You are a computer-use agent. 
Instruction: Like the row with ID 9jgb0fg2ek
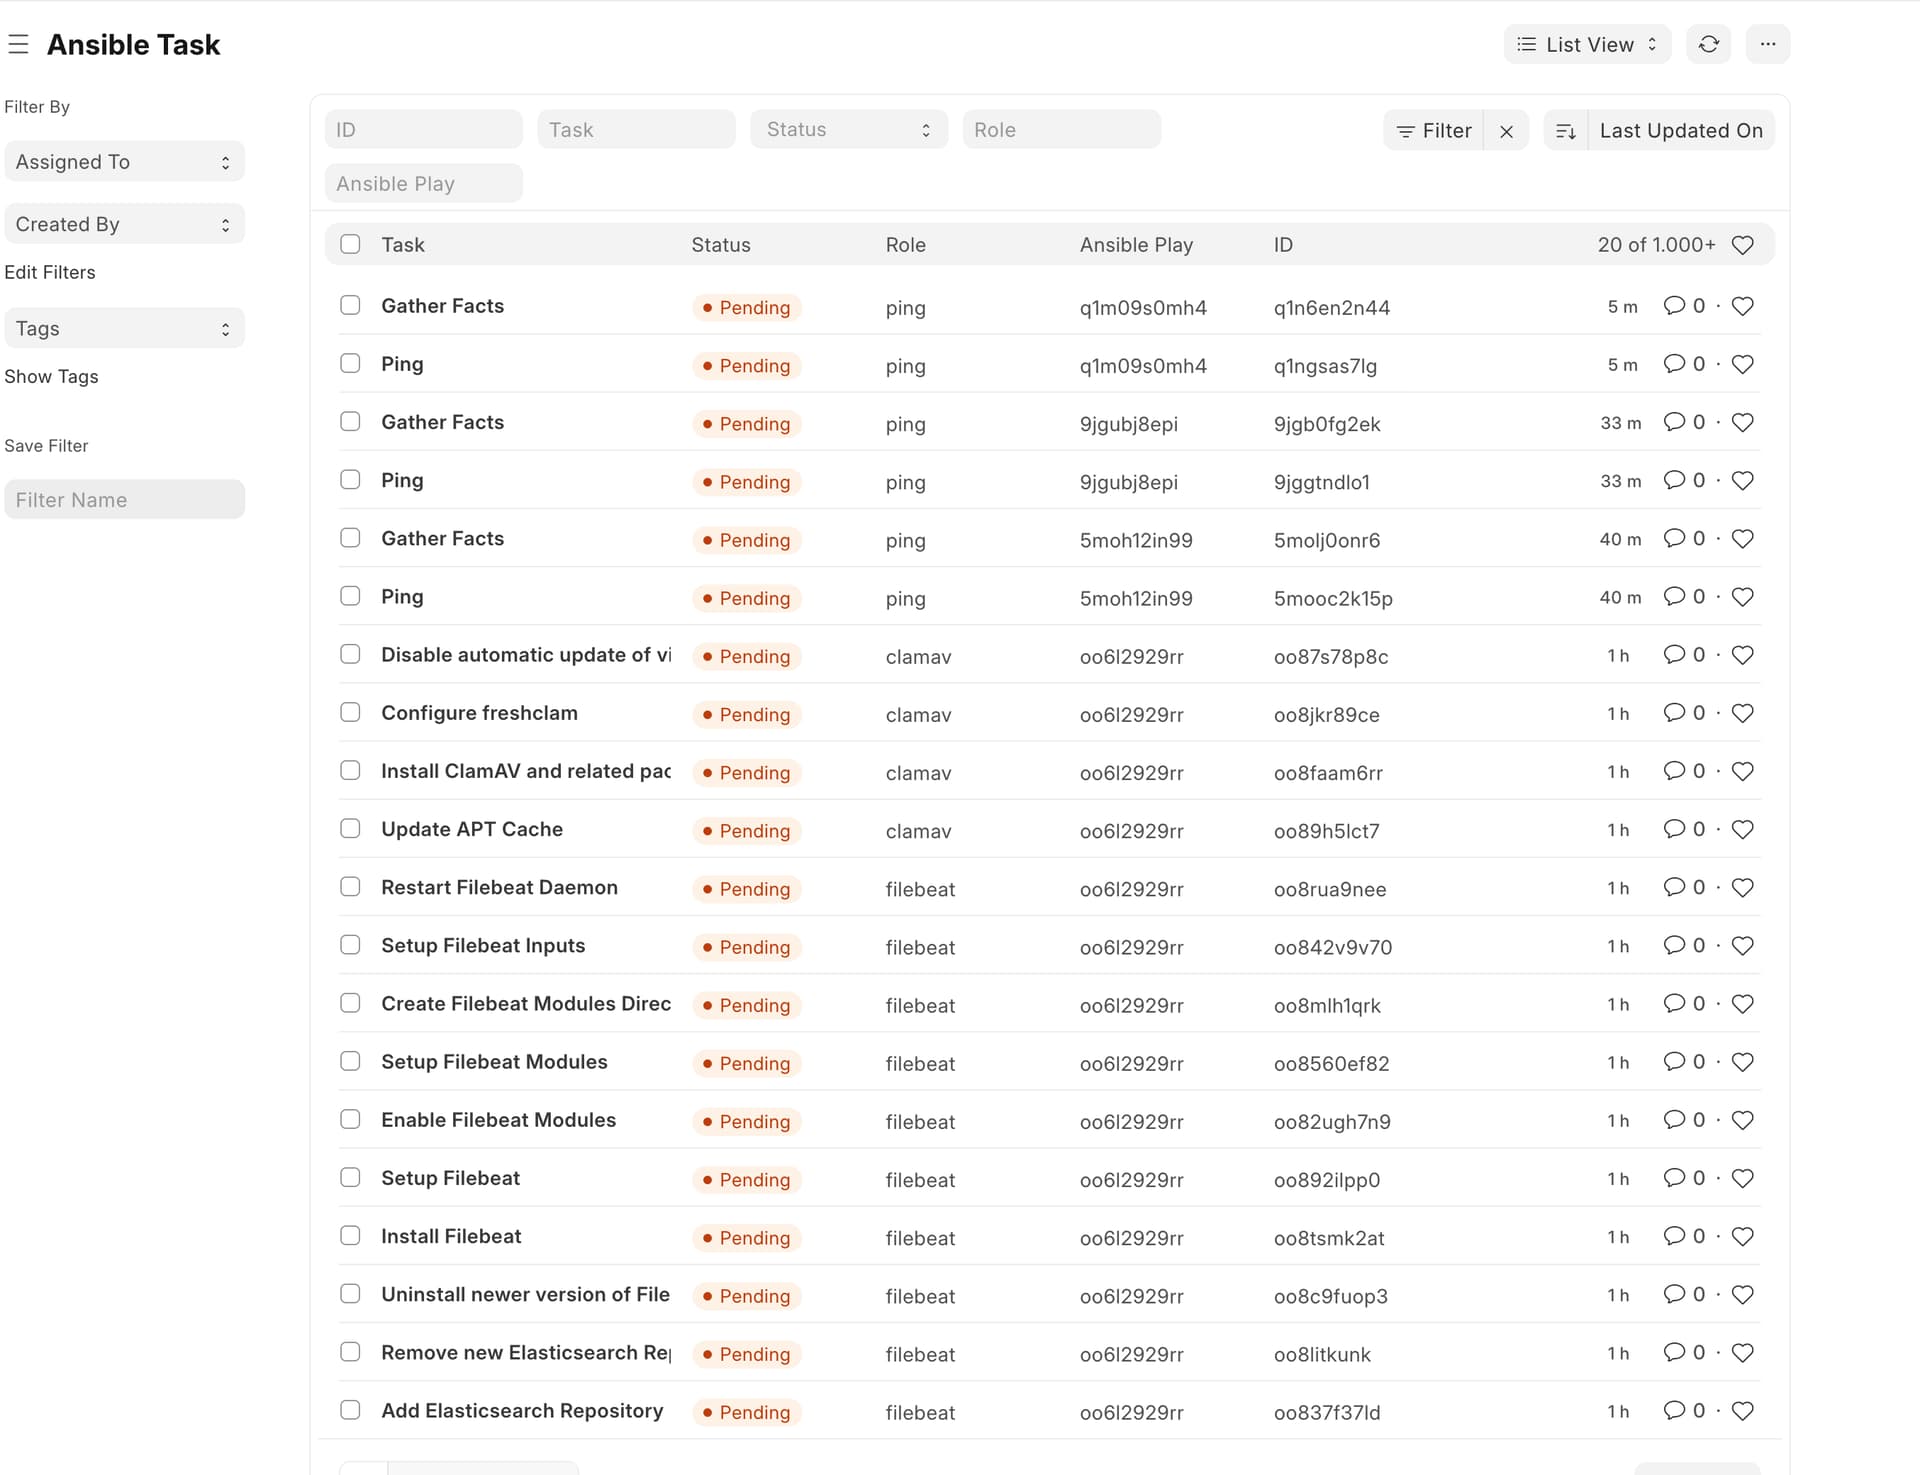[x=1742, y=422]
